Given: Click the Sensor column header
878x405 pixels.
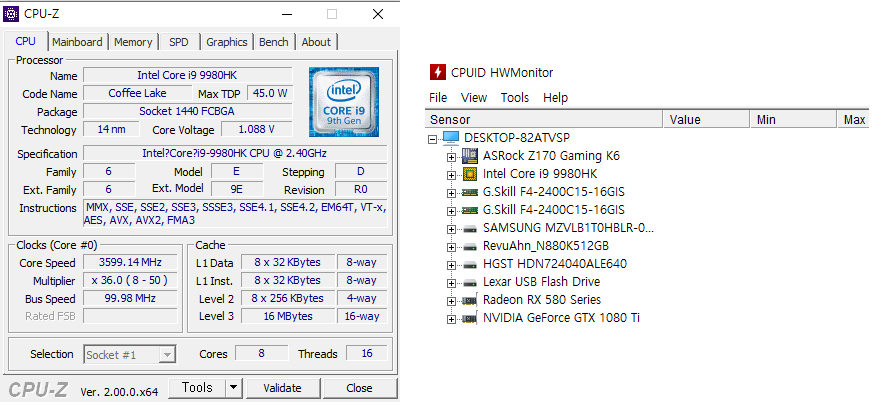Looking at the screenshot, I should 544,119.
